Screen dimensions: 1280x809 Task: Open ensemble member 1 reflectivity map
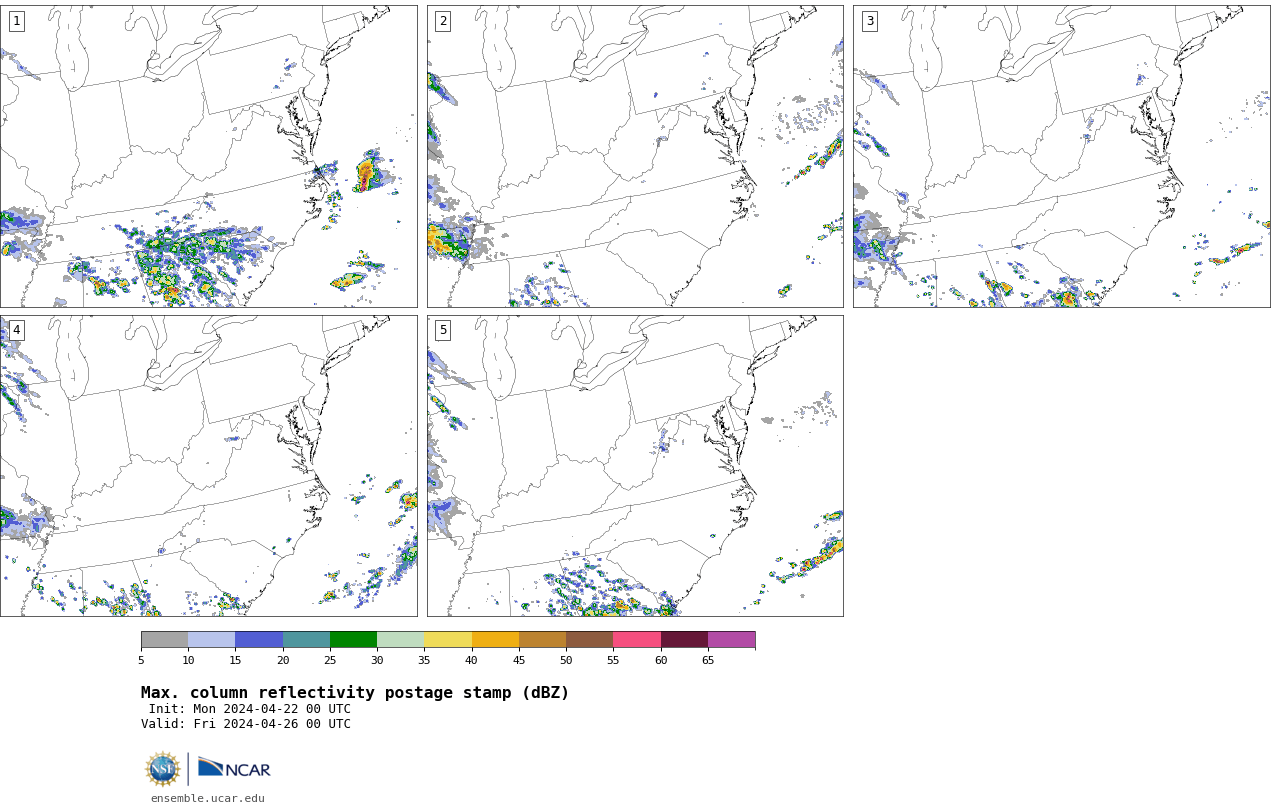click(209, 156)
